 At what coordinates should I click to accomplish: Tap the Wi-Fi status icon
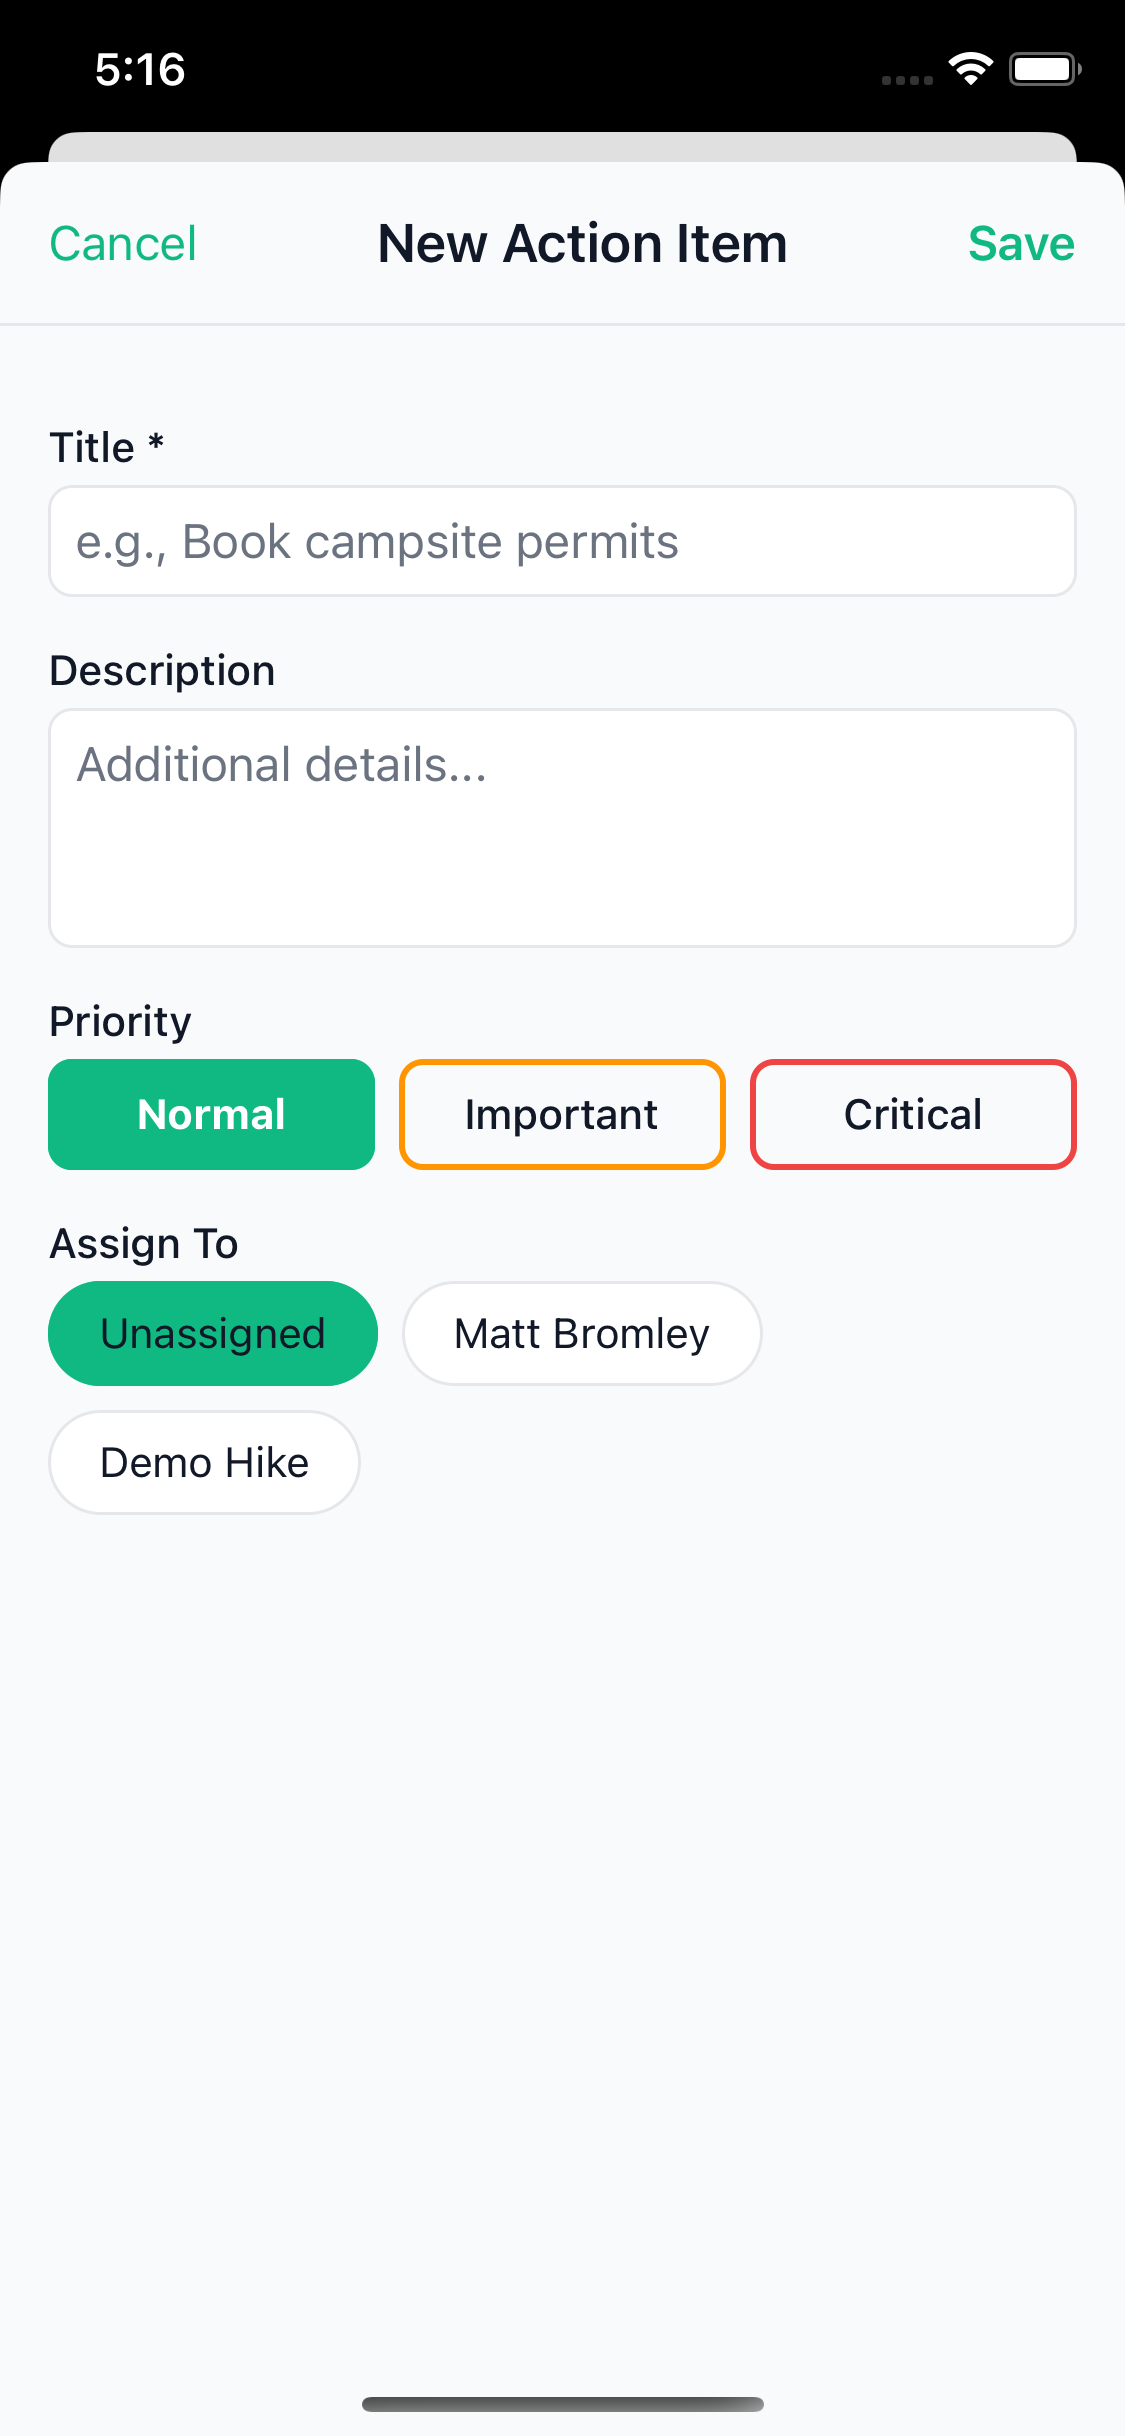click(x=970, y=69)
